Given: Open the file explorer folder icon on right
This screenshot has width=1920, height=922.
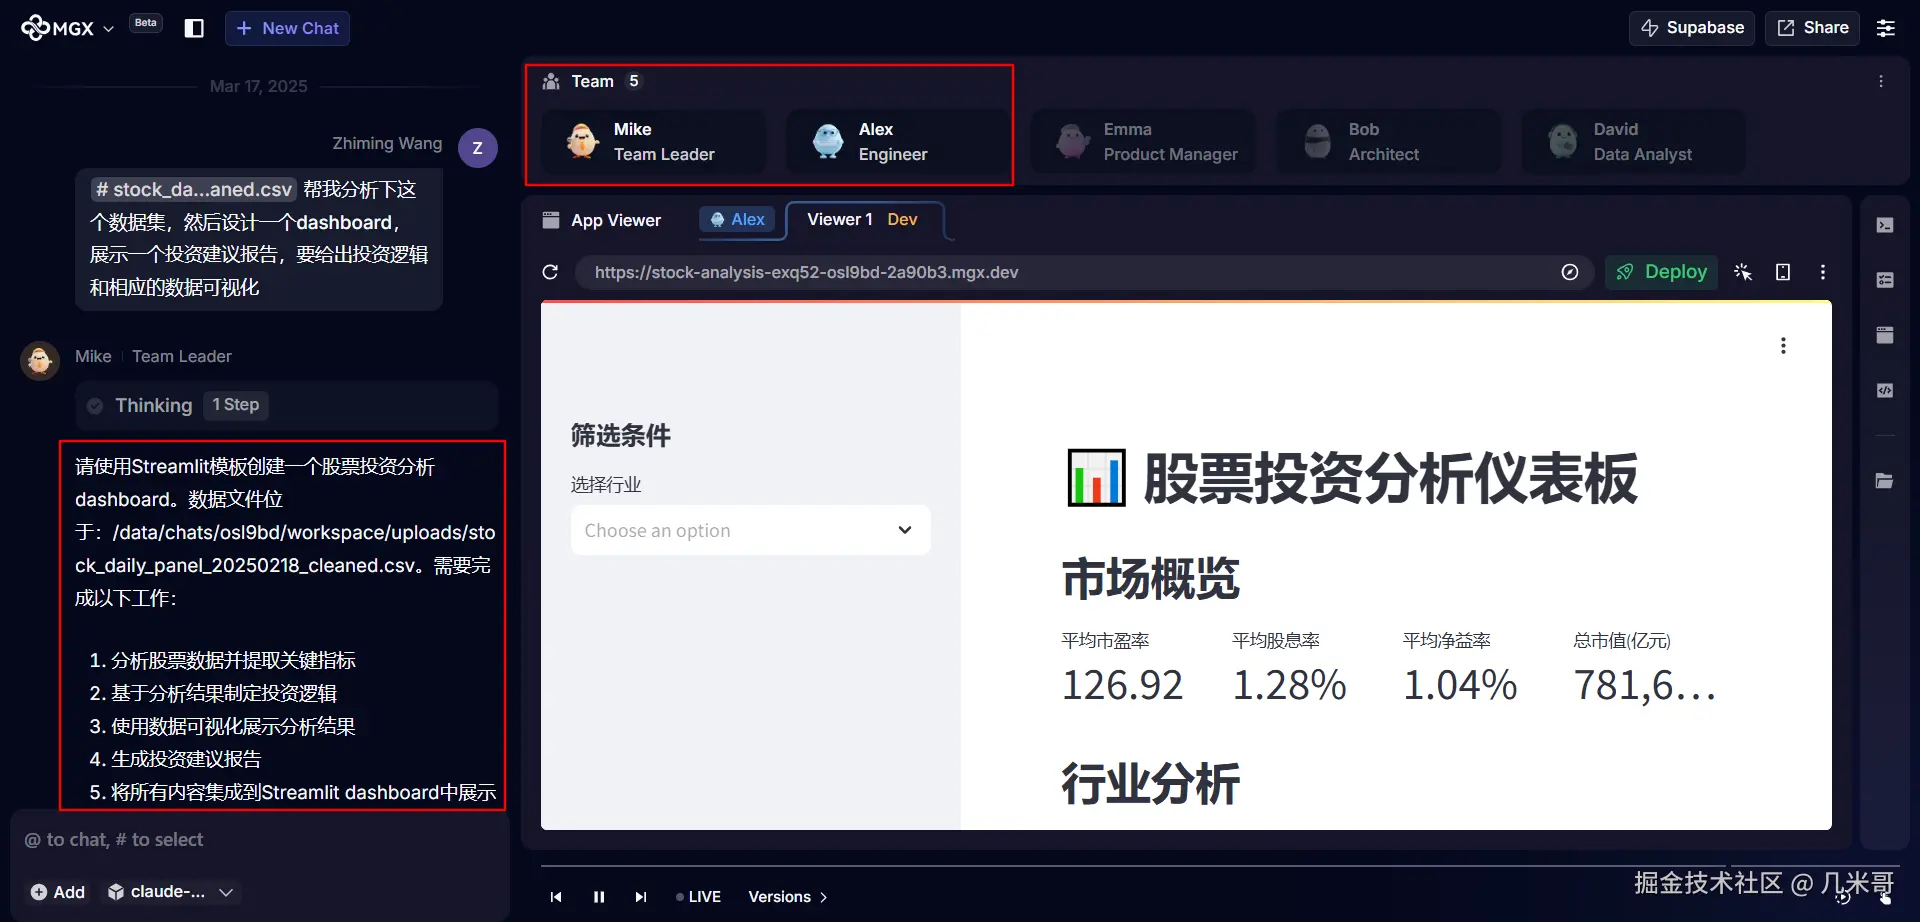Looking at the screenshot, I should pyautogui.click(x=1886, y=481).
